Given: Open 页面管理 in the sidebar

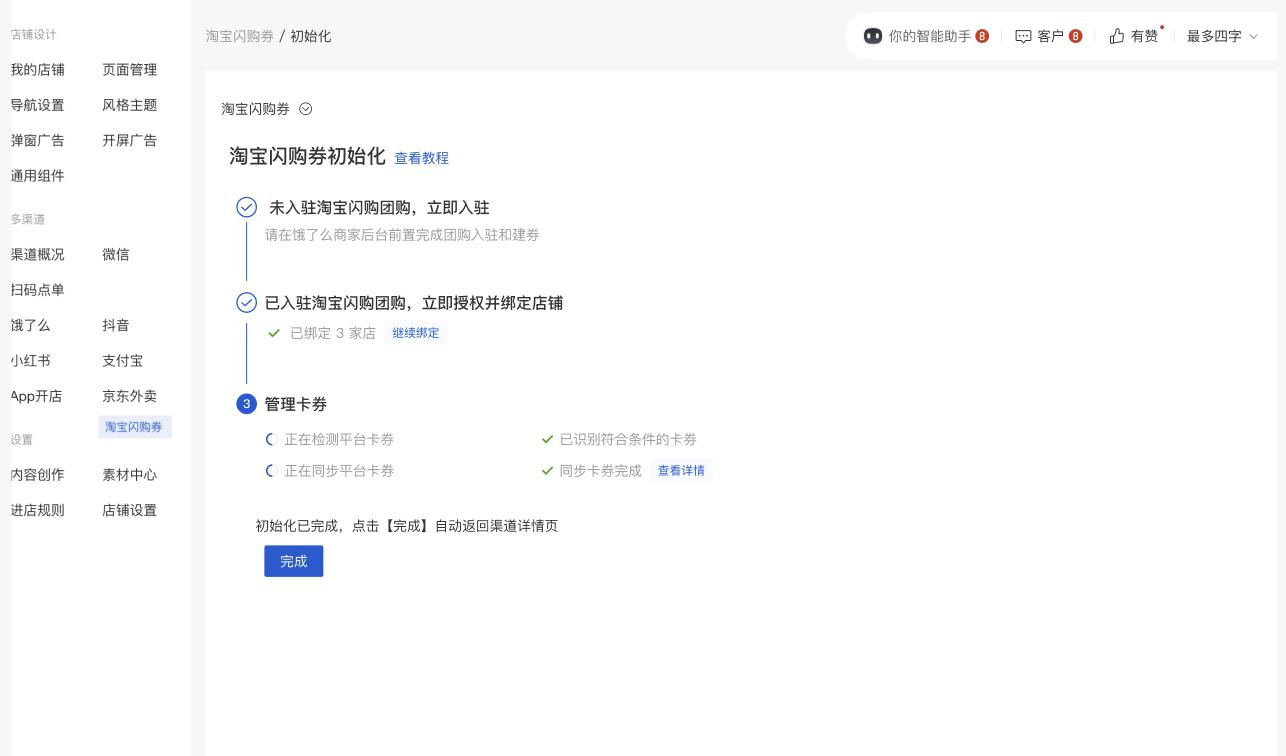Looking at the screenshot, I should point(129,70).
